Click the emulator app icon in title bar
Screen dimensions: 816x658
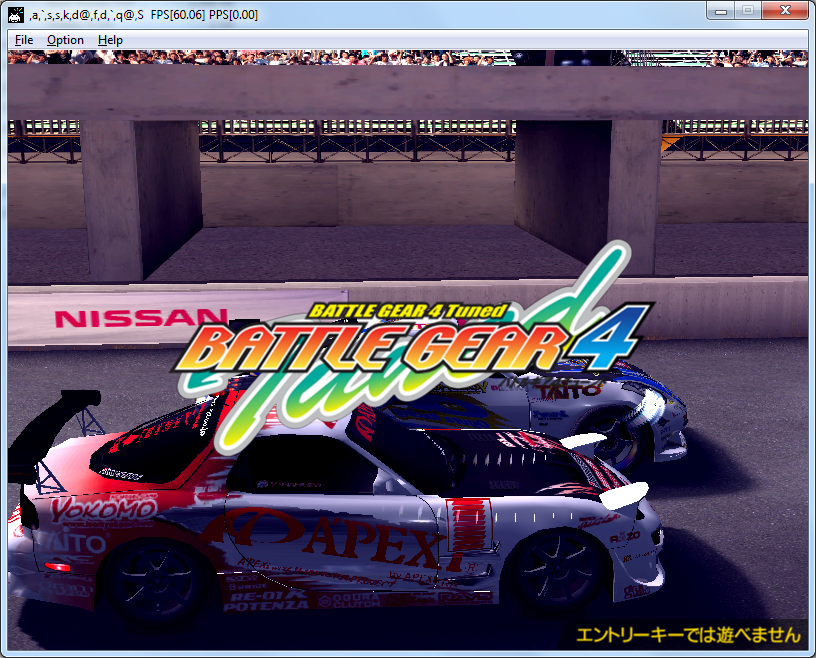tap(16, 14)
